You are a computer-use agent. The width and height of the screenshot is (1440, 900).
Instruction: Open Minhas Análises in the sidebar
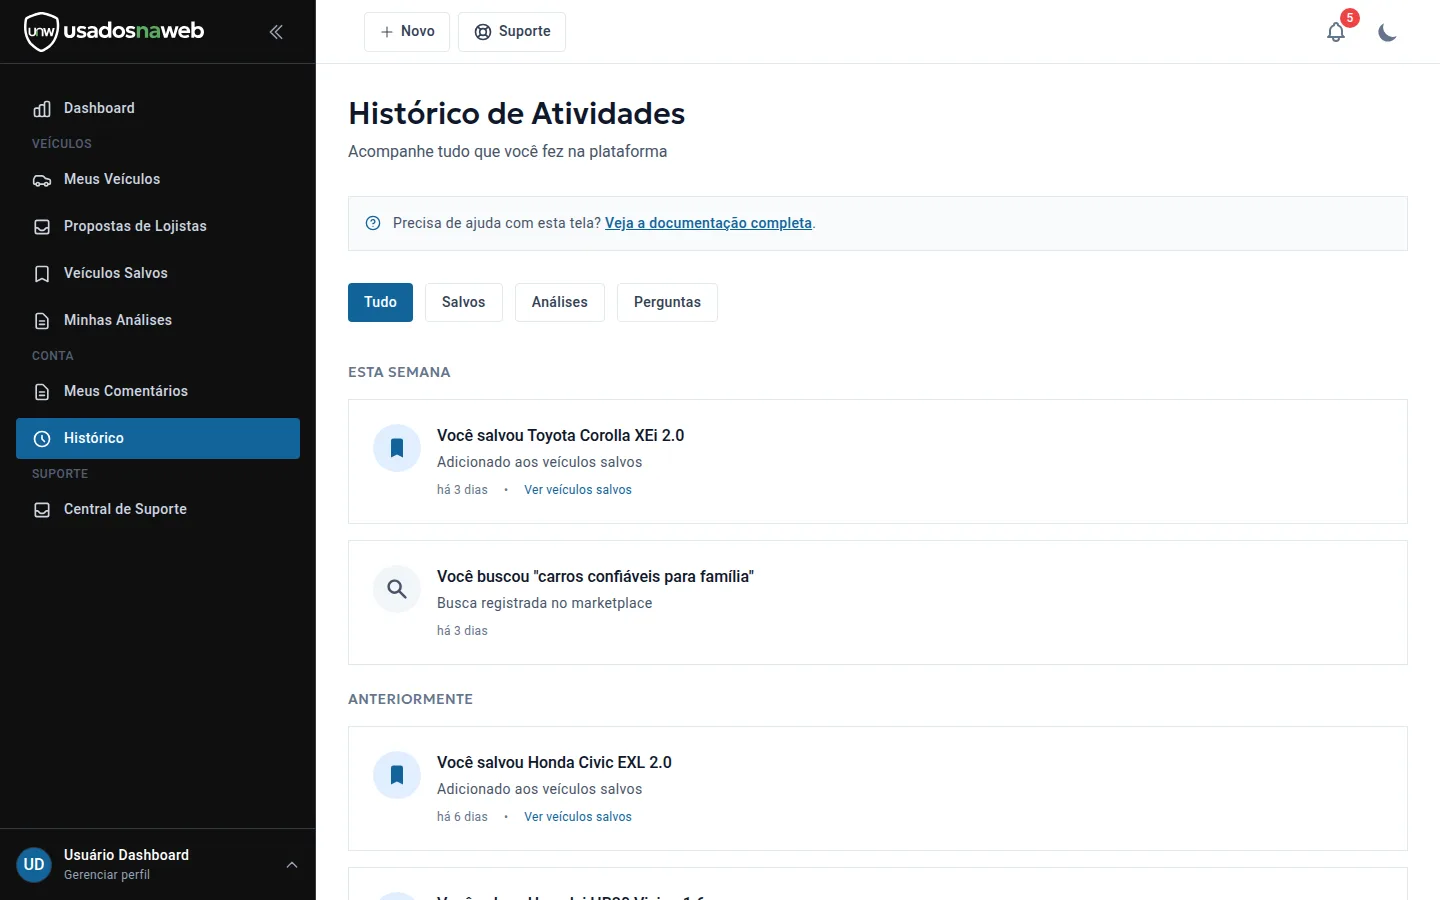tap(158, 320)
